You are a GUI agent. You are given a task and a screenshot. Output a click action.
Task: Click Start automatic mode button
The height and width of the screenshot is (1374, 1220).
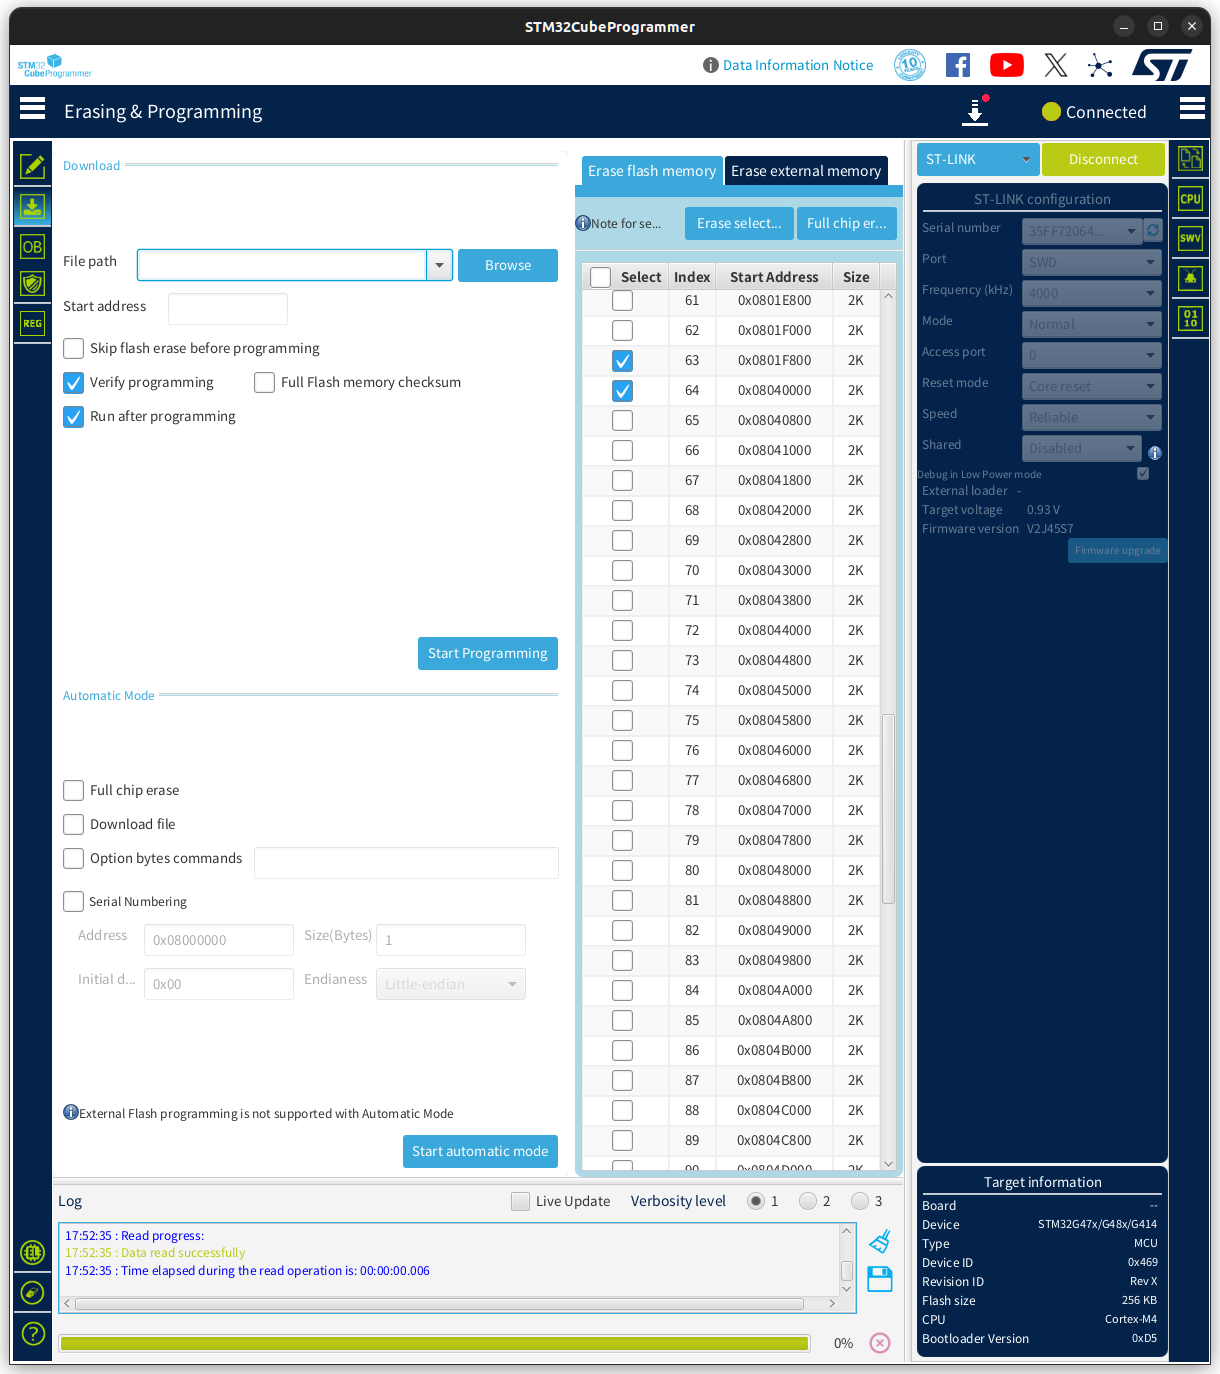point(480,1151)
